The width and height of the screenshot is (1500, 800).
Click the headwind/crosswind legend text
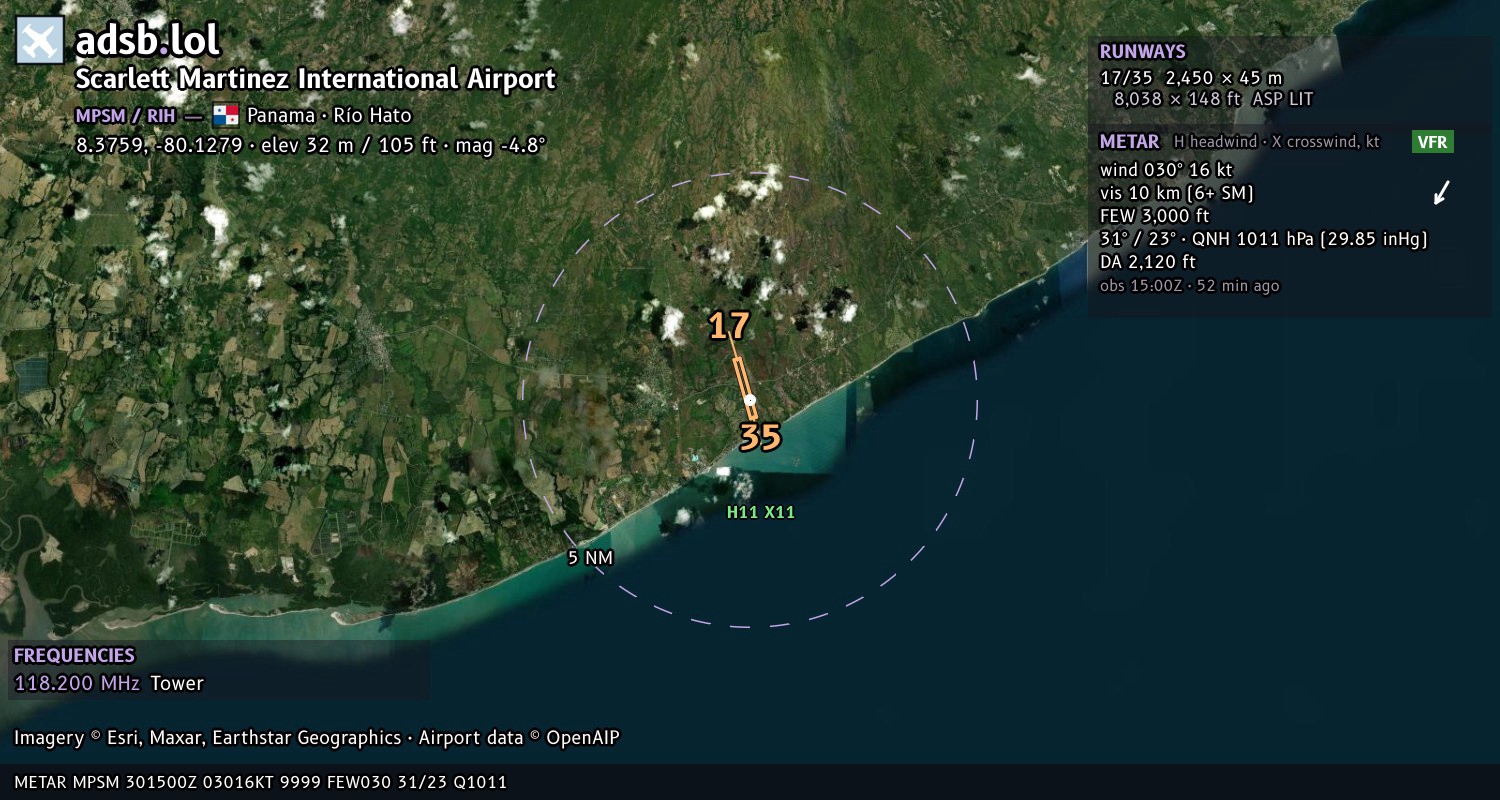pyautogui.click(x=1277, y=142)
